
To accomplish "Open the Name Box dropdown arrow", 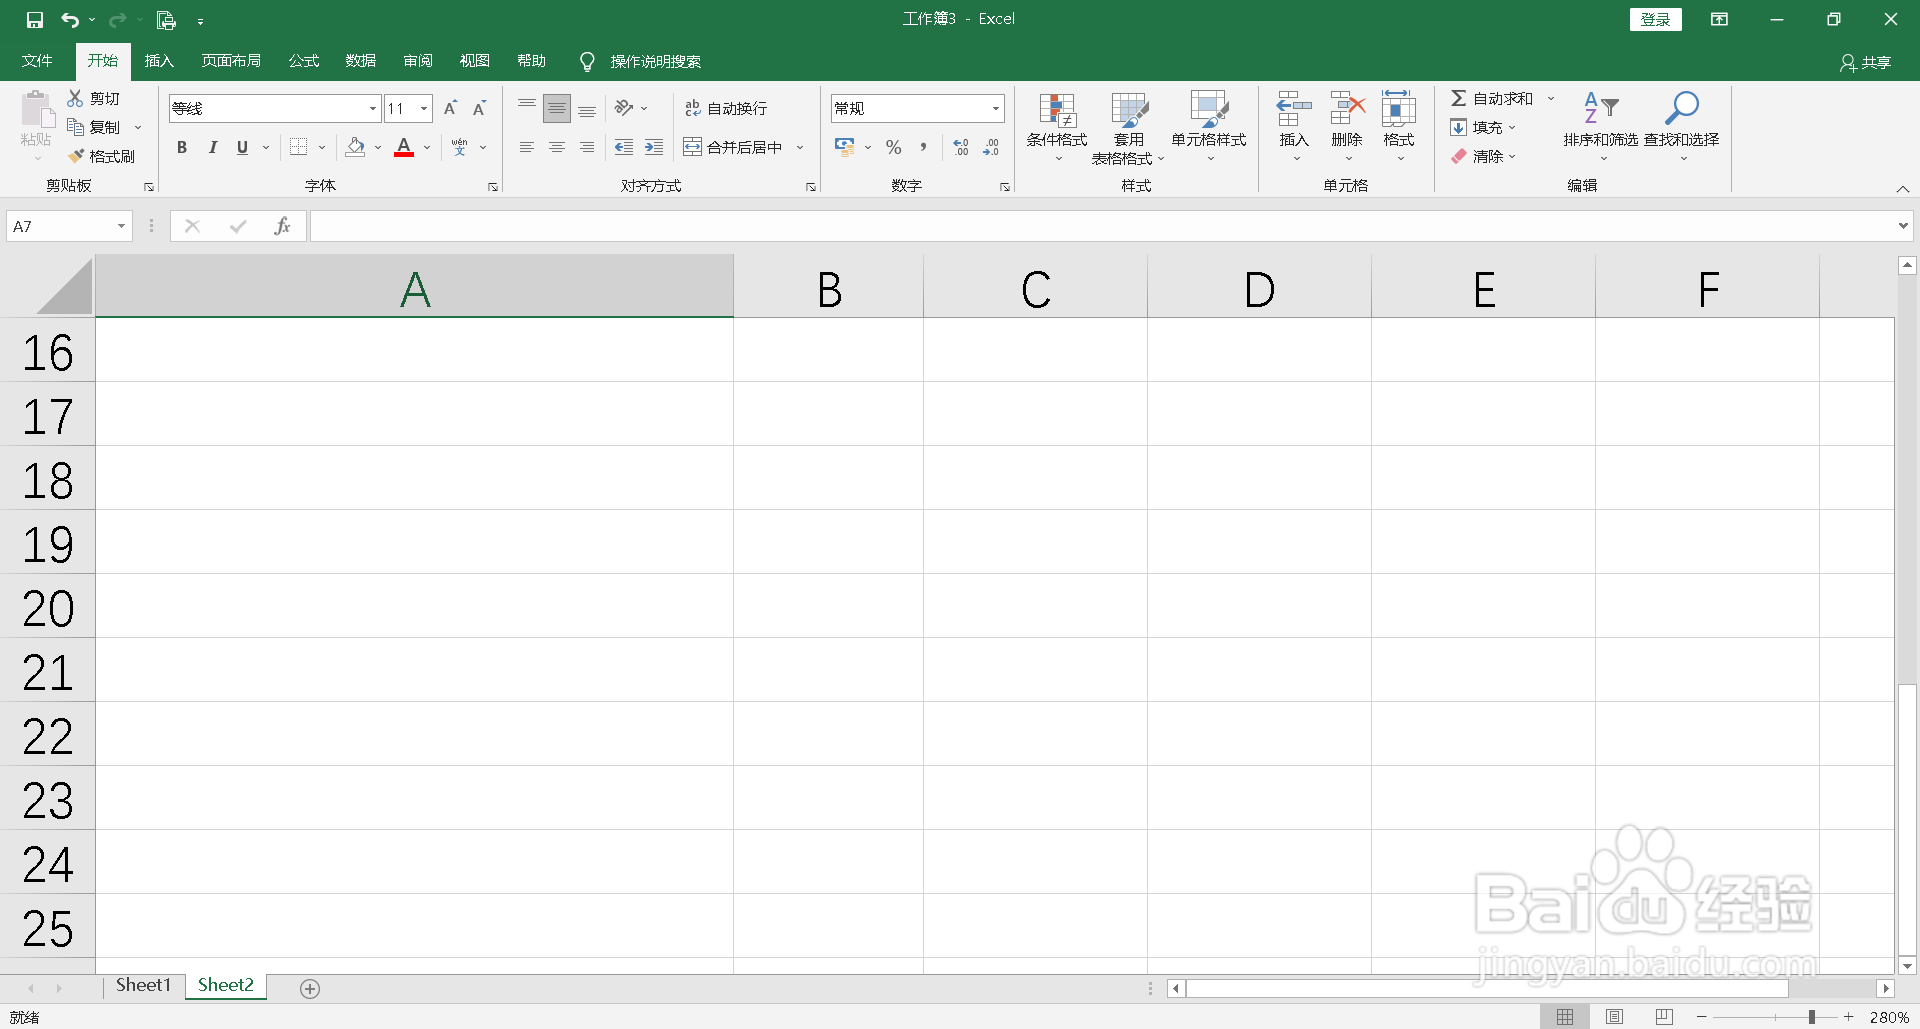I will [x=121, y=226].
